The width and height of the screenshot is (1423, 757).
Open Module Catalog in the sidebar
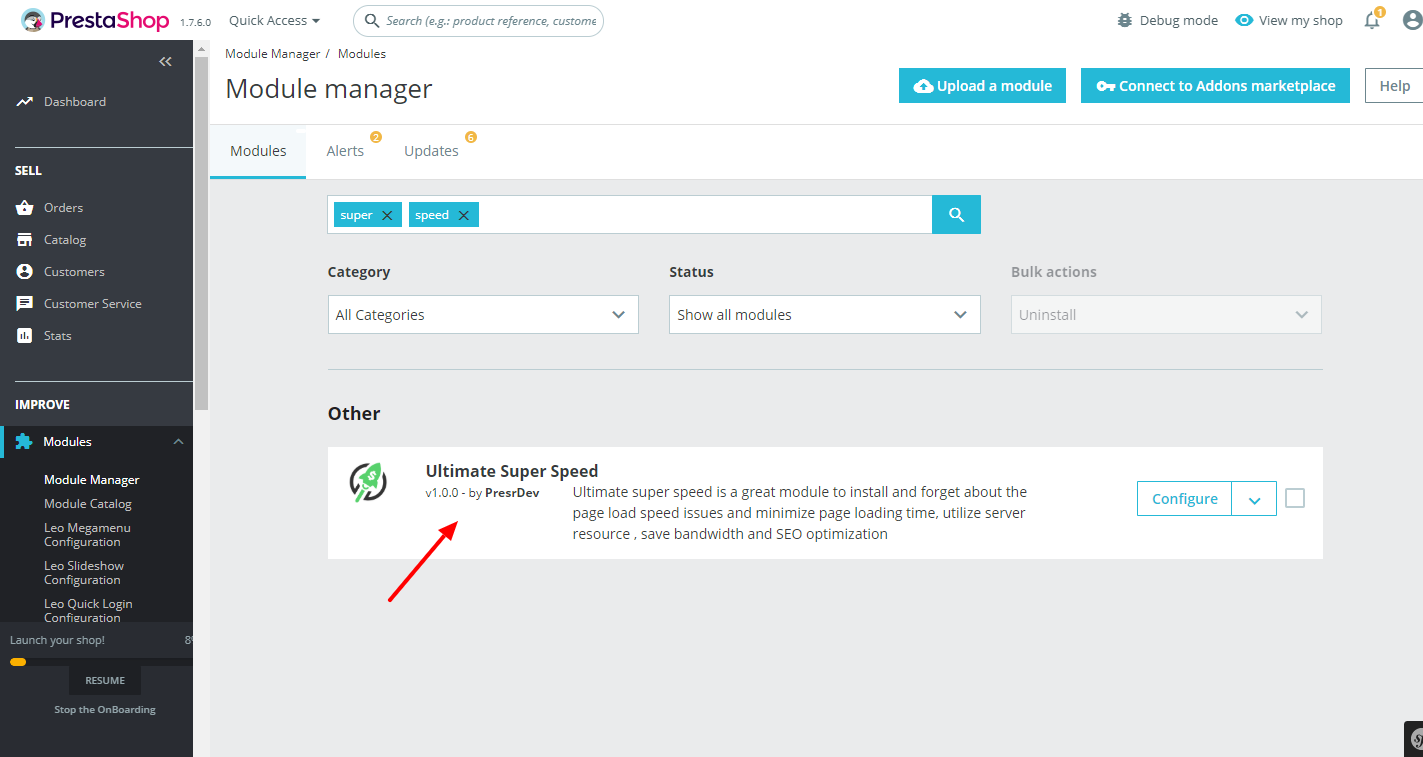tap(88, 504)
